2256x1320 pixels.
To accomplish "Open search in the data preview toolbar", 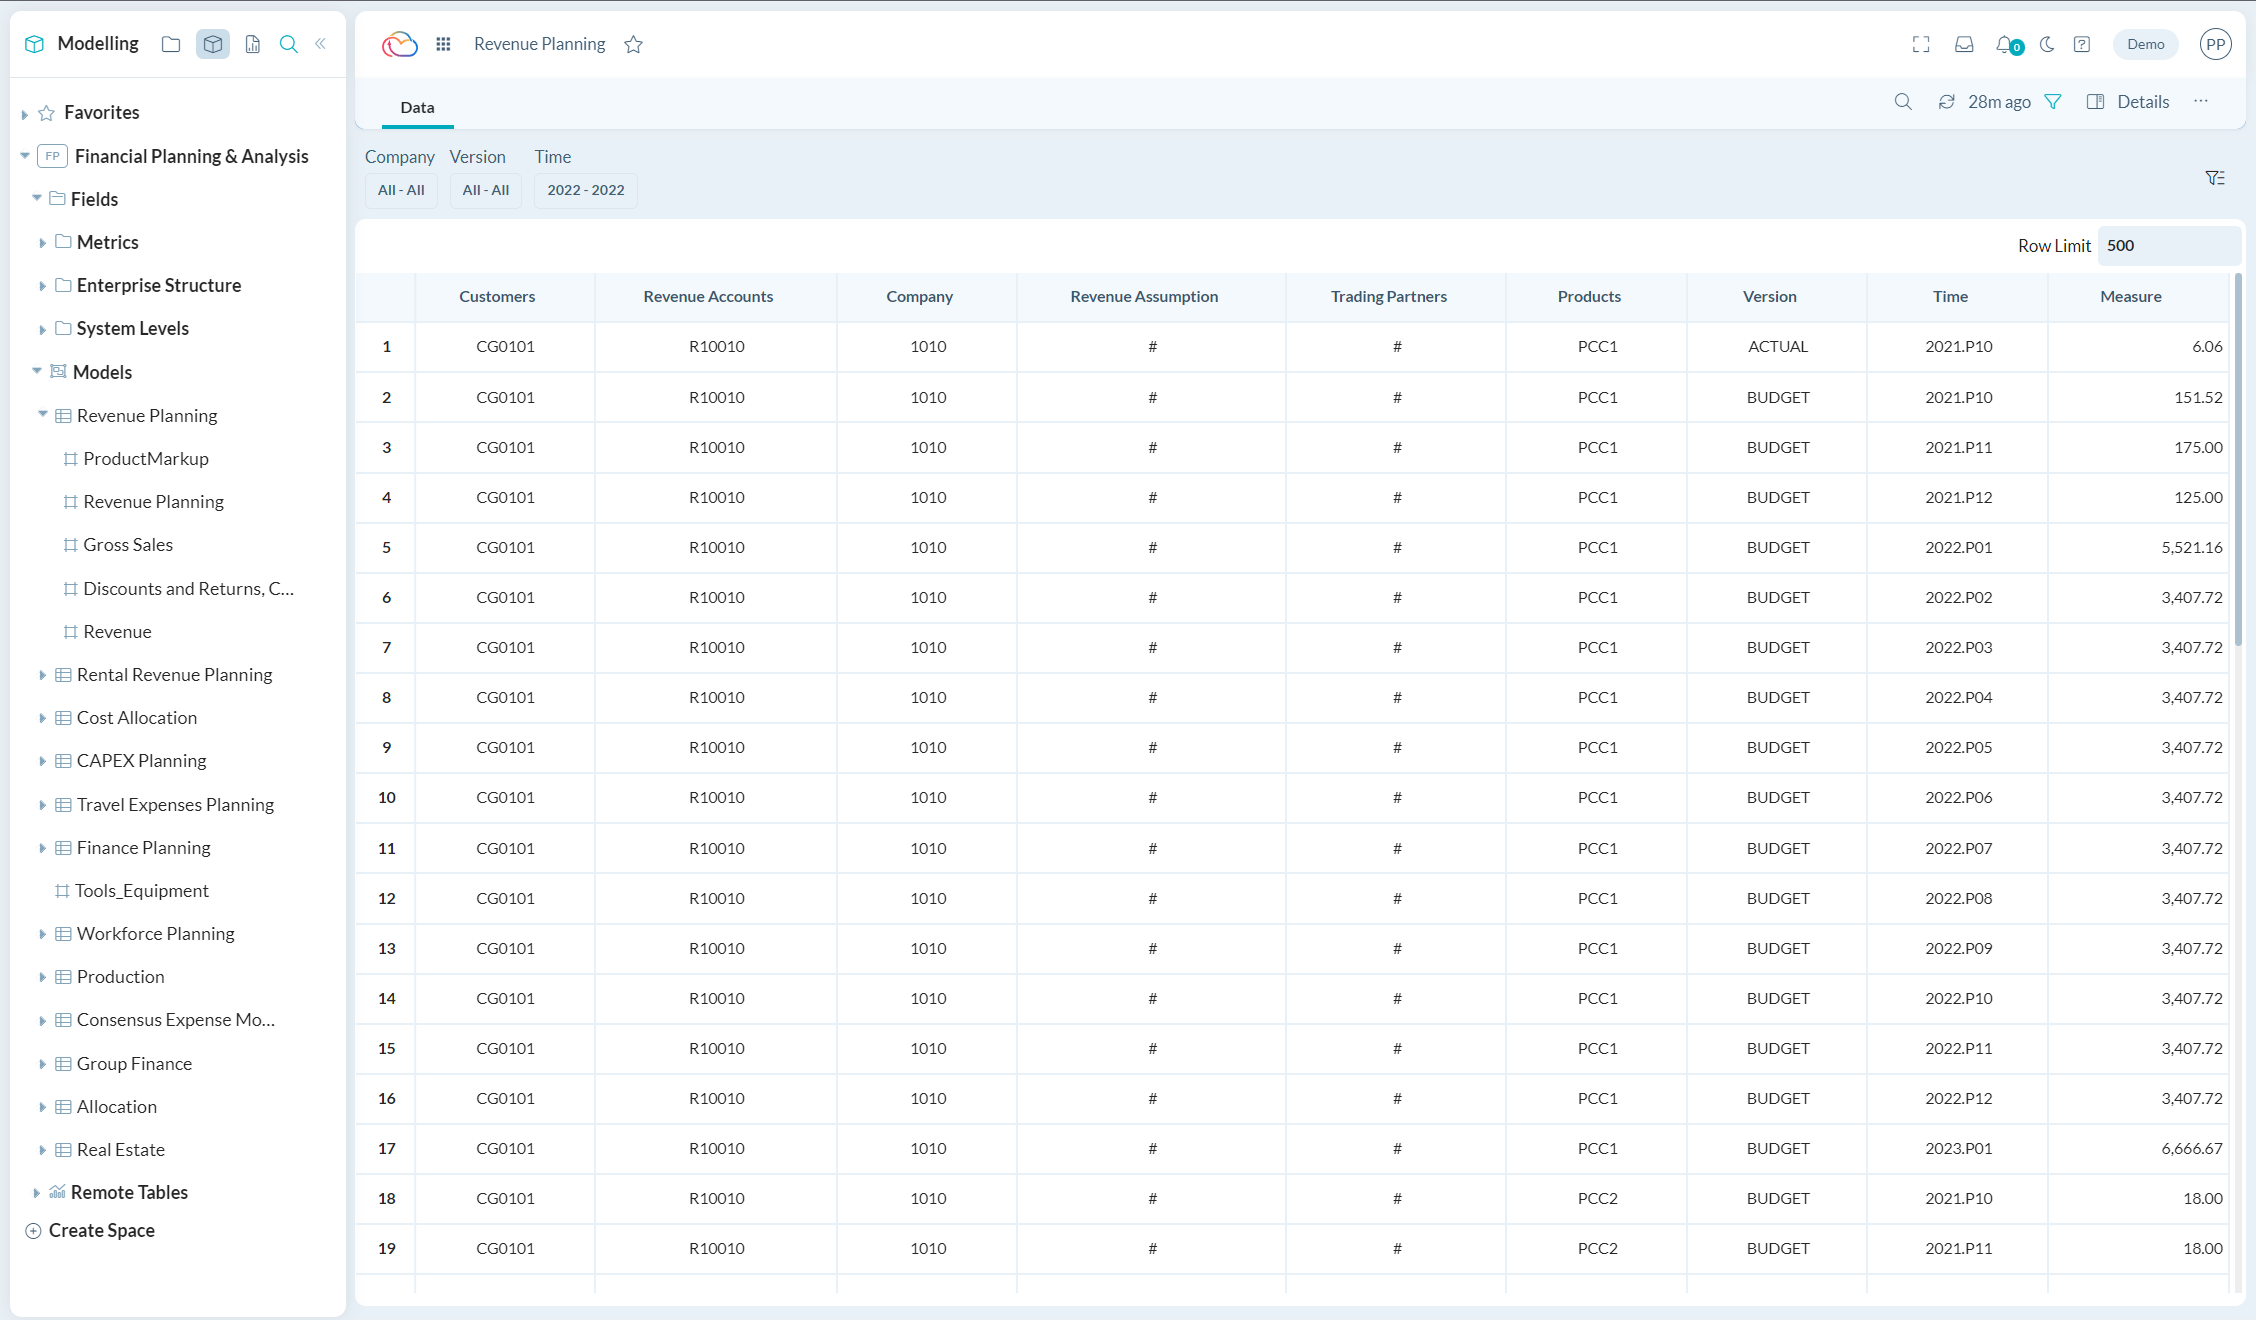I will click(1903, 101).
